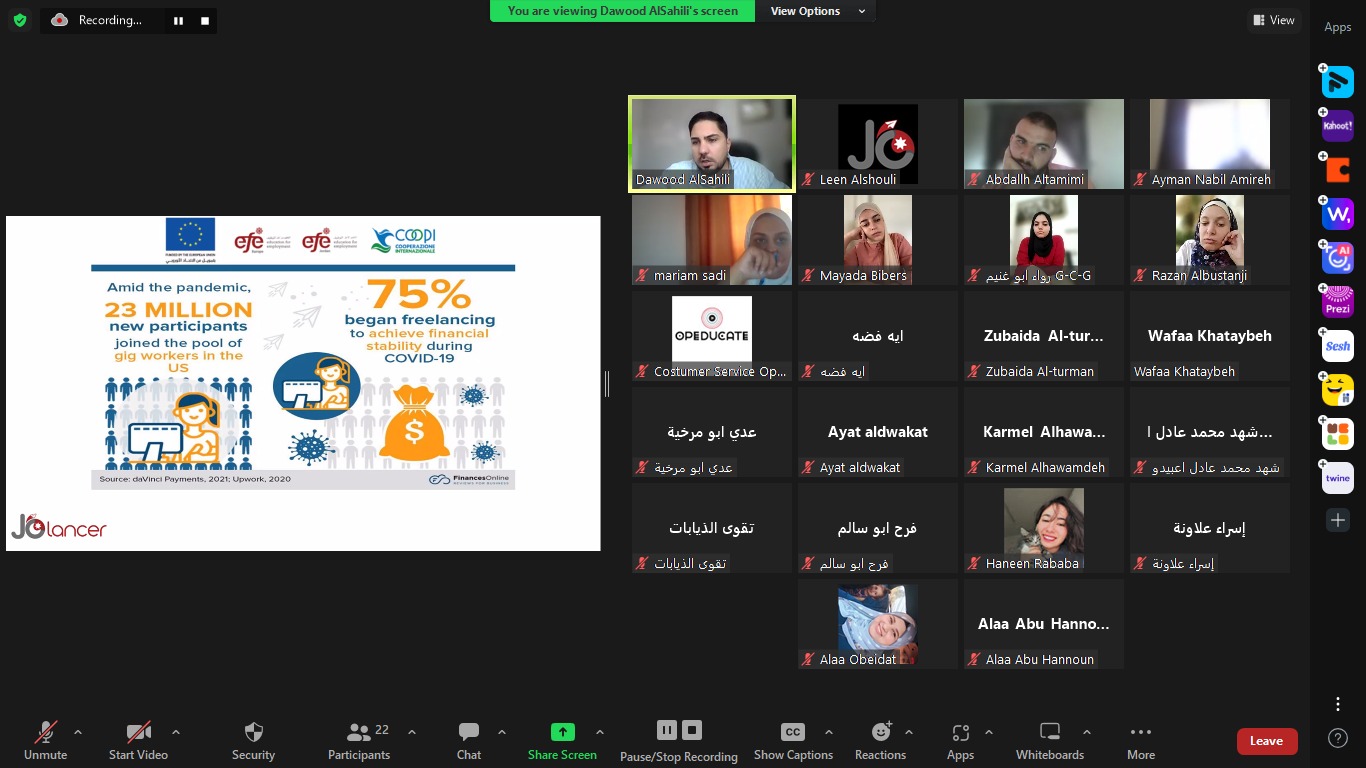1366x768 pixels.
Task: Expand audio settings arrow beside Unmute
Action: [x=78, y=732]
